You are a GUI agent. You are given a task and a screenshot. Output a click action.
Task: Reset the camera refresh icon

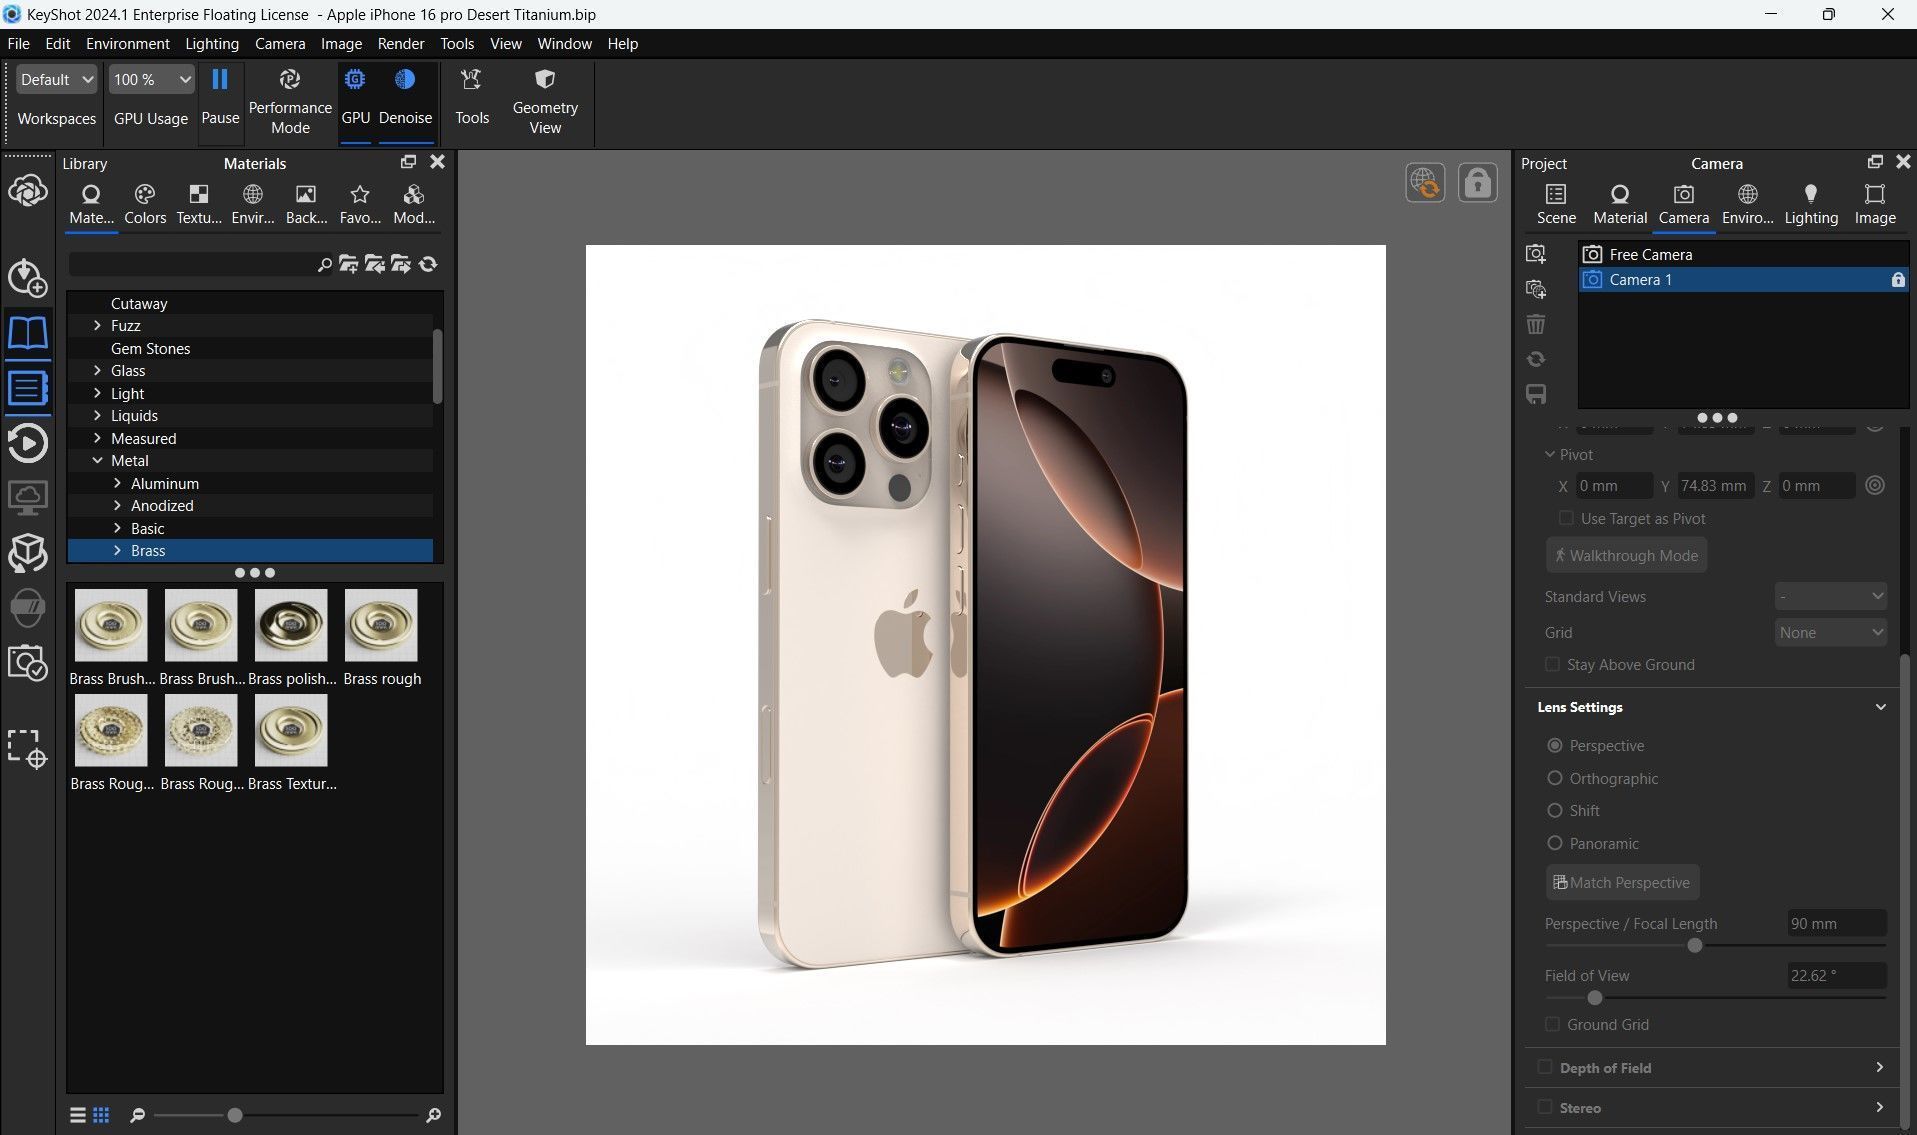click(x=1536, y=359)
